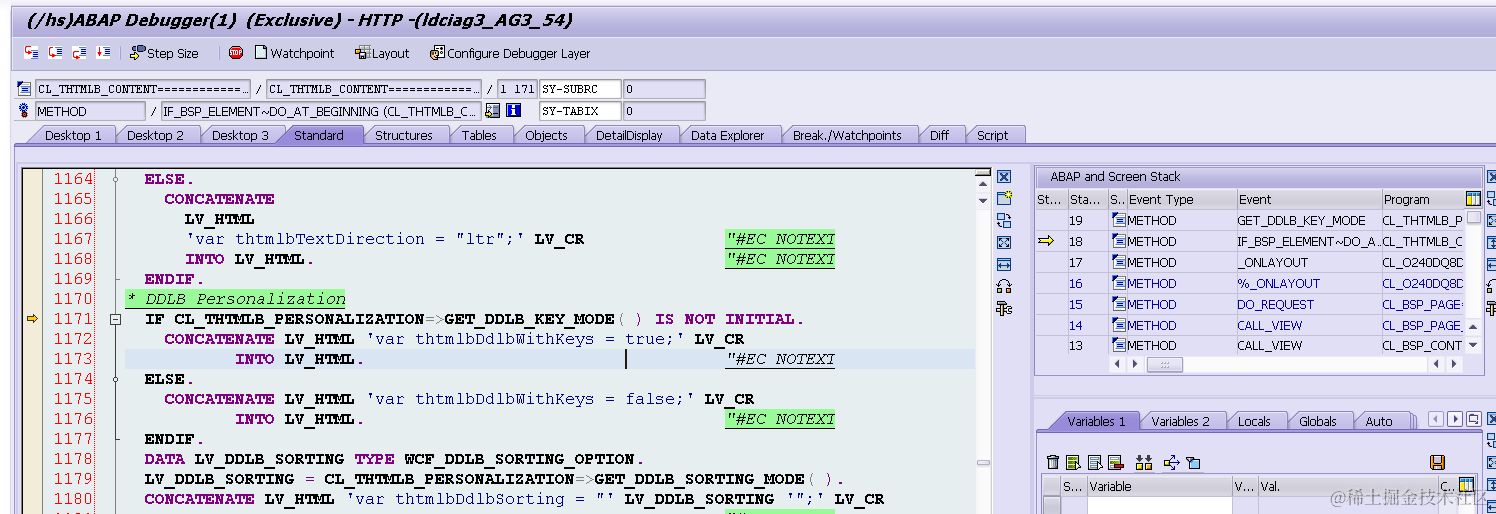The image size is (1496, 514).
Task: Click the delete row icon with red bar
Action: click(1116, 462)
